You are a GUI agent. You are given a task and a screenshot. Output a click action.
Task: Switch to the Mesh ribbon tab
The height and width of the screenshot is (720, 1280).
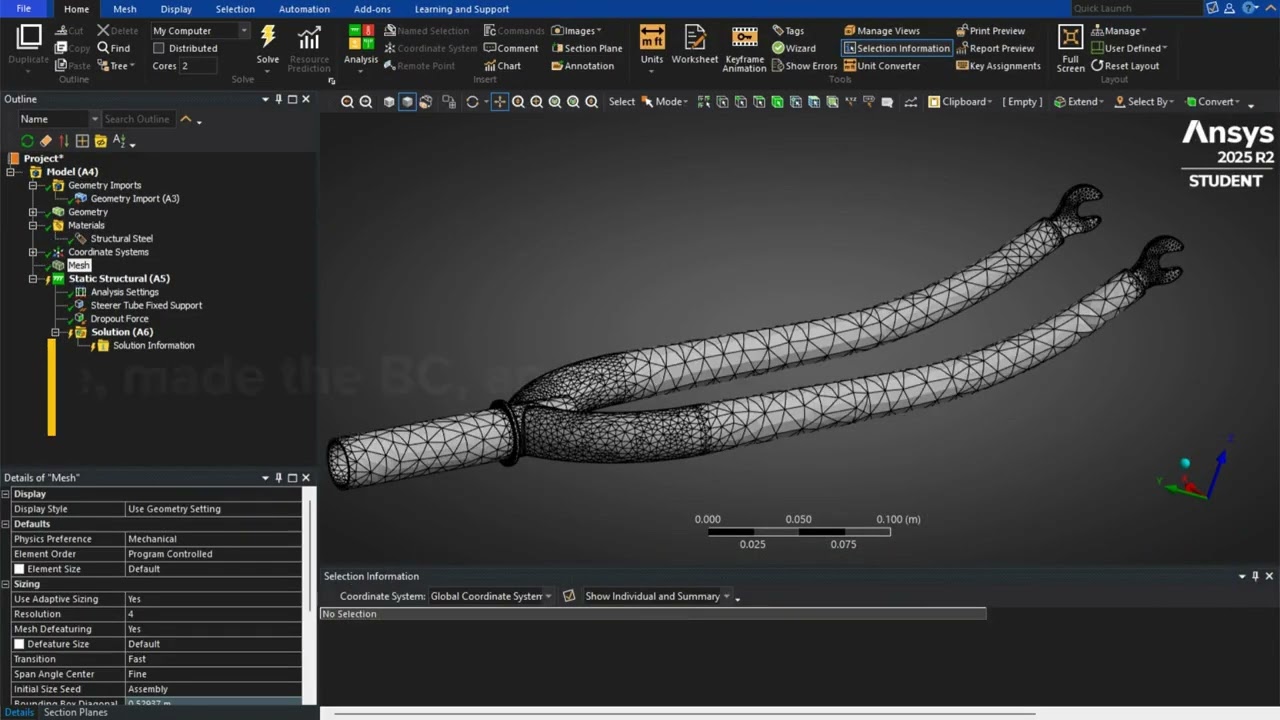pyautogui.click(x=125, y=9)
